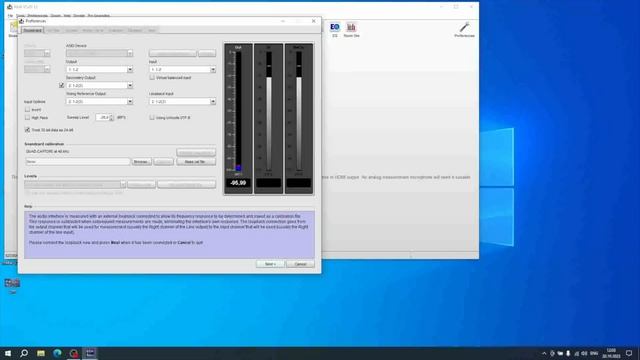Screen dimensions: 640x360
Task: Open Room Sim in REW toolbar
Action: coord(351,29)
